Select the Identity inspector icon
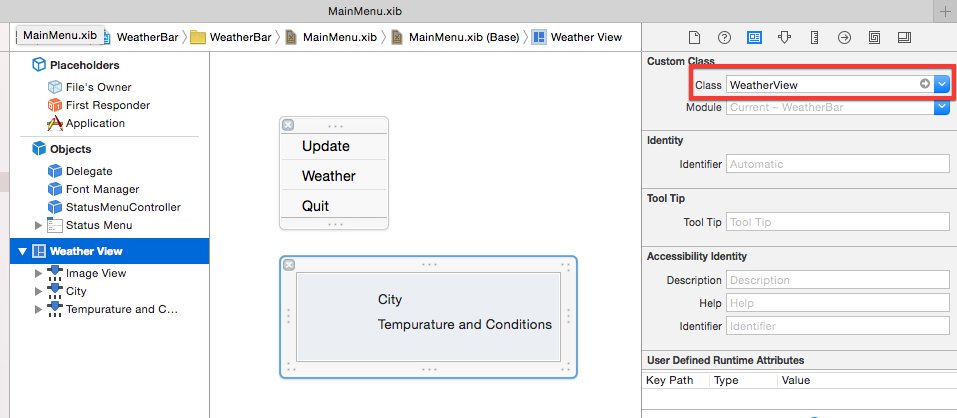 point(754,37)
